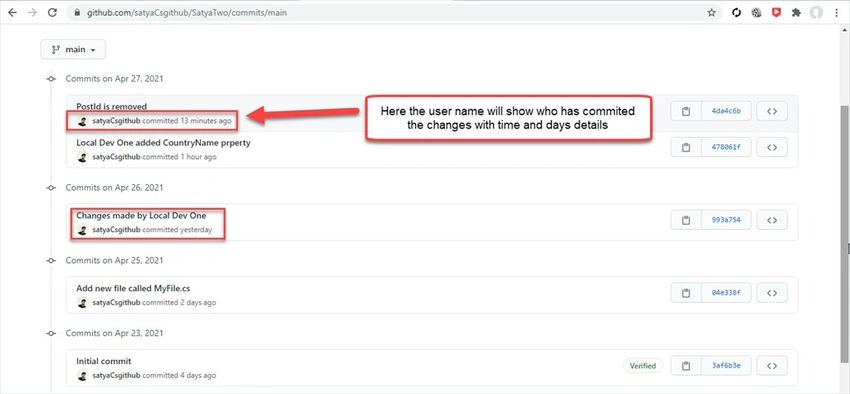Click 'Commits on Apr 27, 2021' heading
Viewport: 850px width, 394px height.
(114, 79)
